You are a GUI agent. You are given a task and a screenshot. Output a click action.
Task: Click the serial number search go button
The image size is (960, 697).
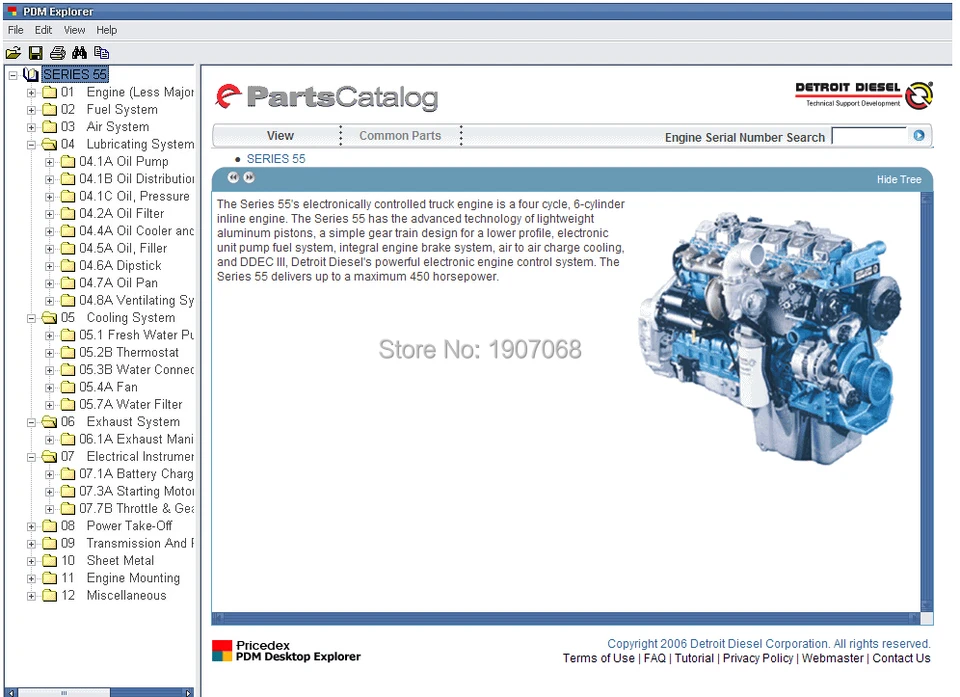(918, 135)
